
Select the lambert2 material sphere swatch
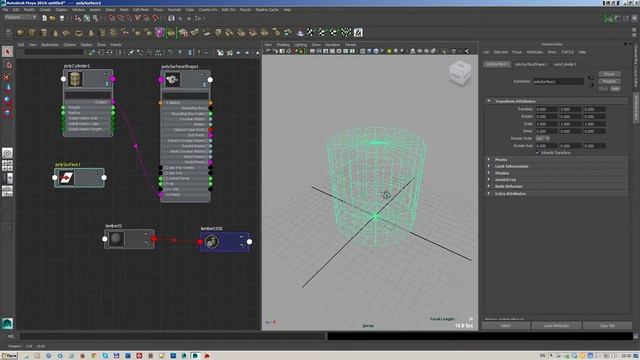tap(116, 239)
